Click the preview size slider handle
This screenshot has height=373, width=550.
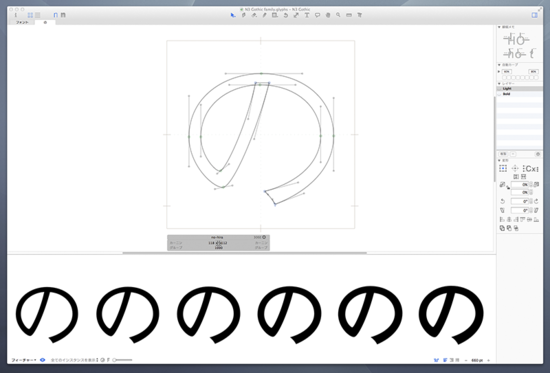[x=114, y=360]
